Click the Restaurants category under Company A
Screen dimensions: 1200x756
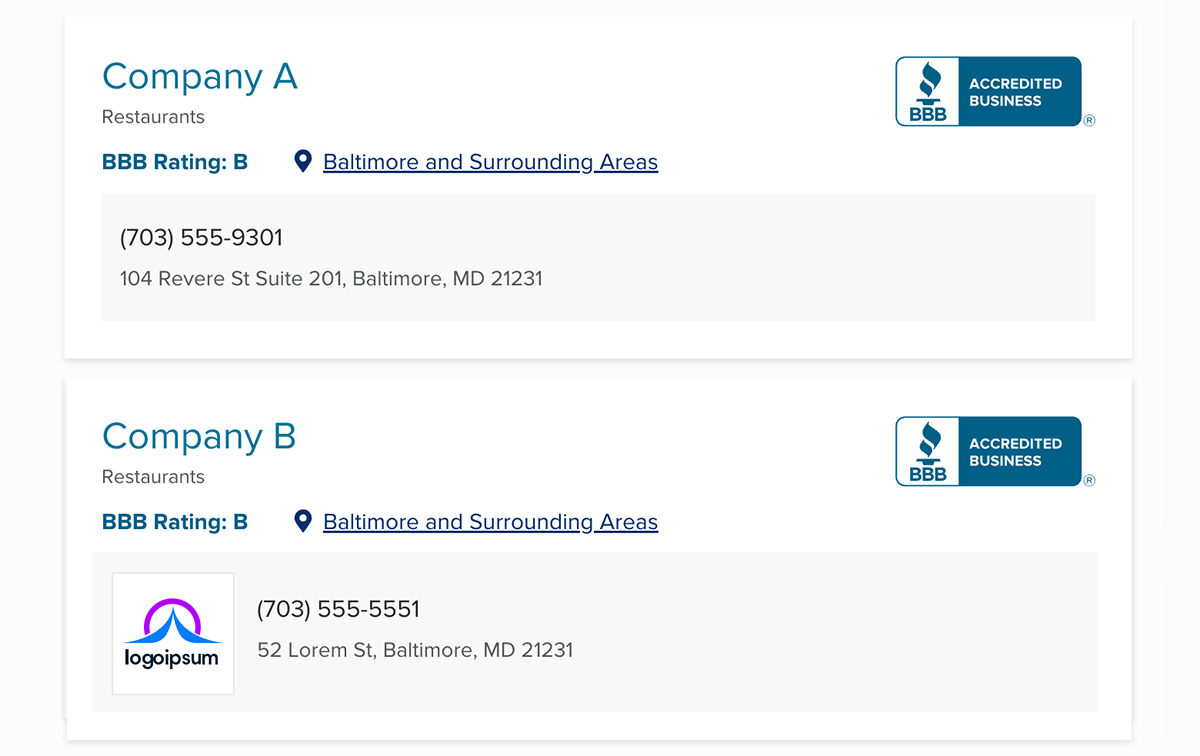(153, 117)
